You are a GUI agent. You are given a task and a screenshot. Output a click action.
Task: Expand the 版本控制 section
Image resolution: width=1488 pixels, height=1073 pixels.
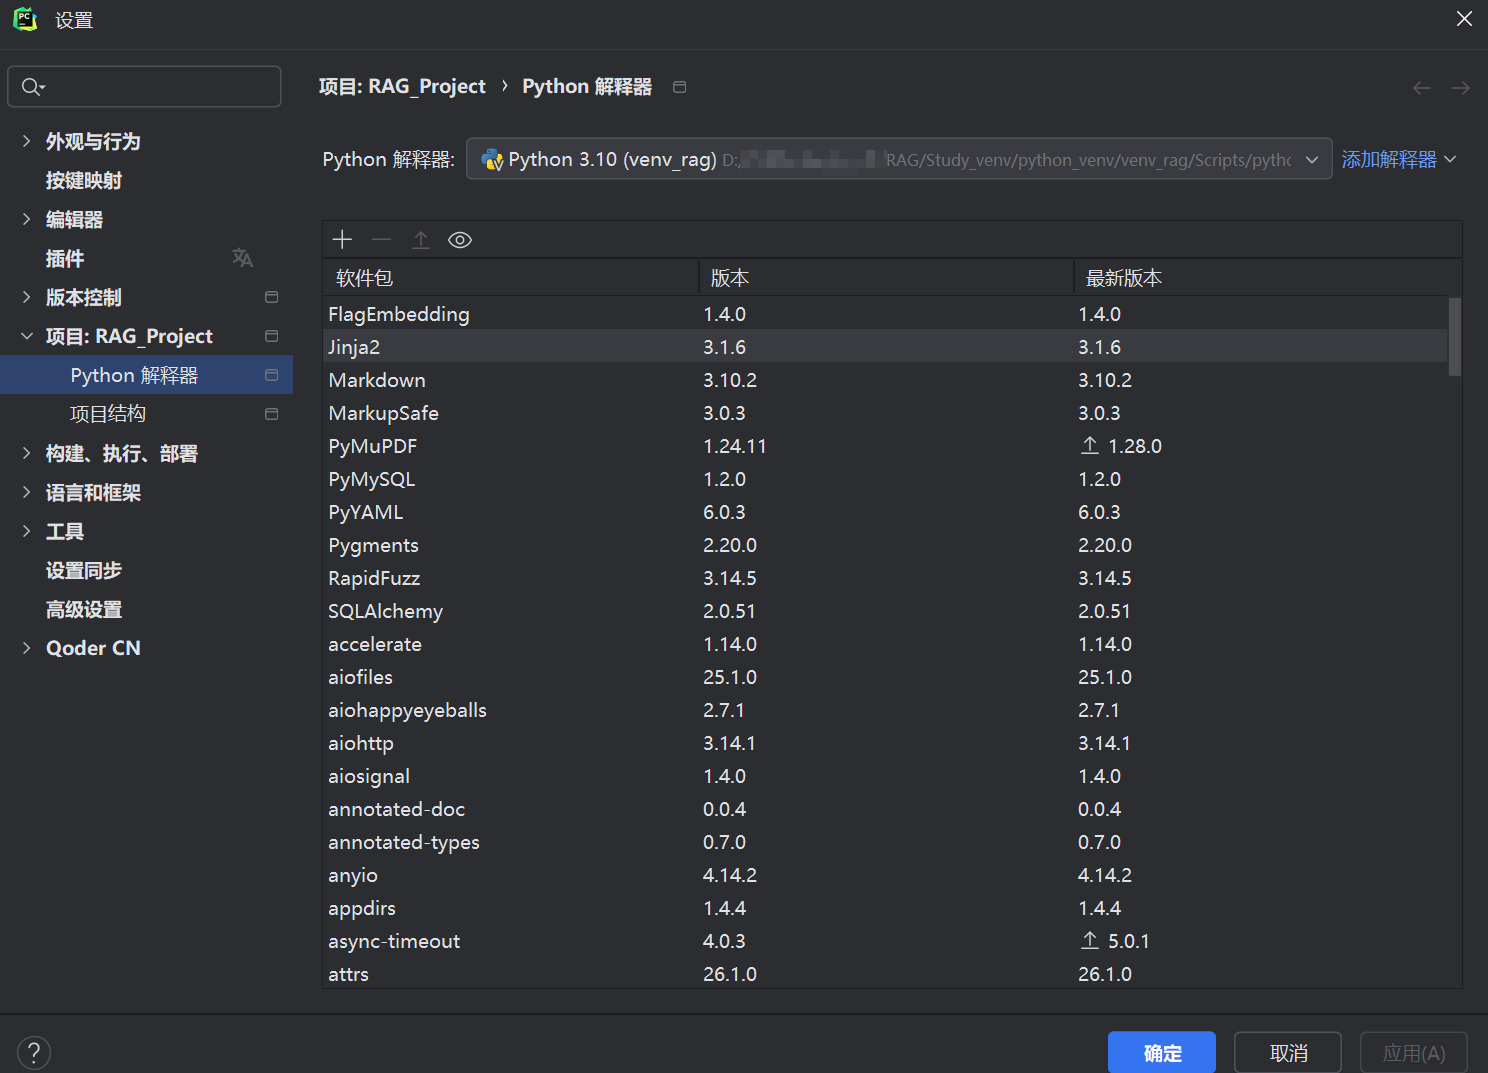[x=27, y=297]
